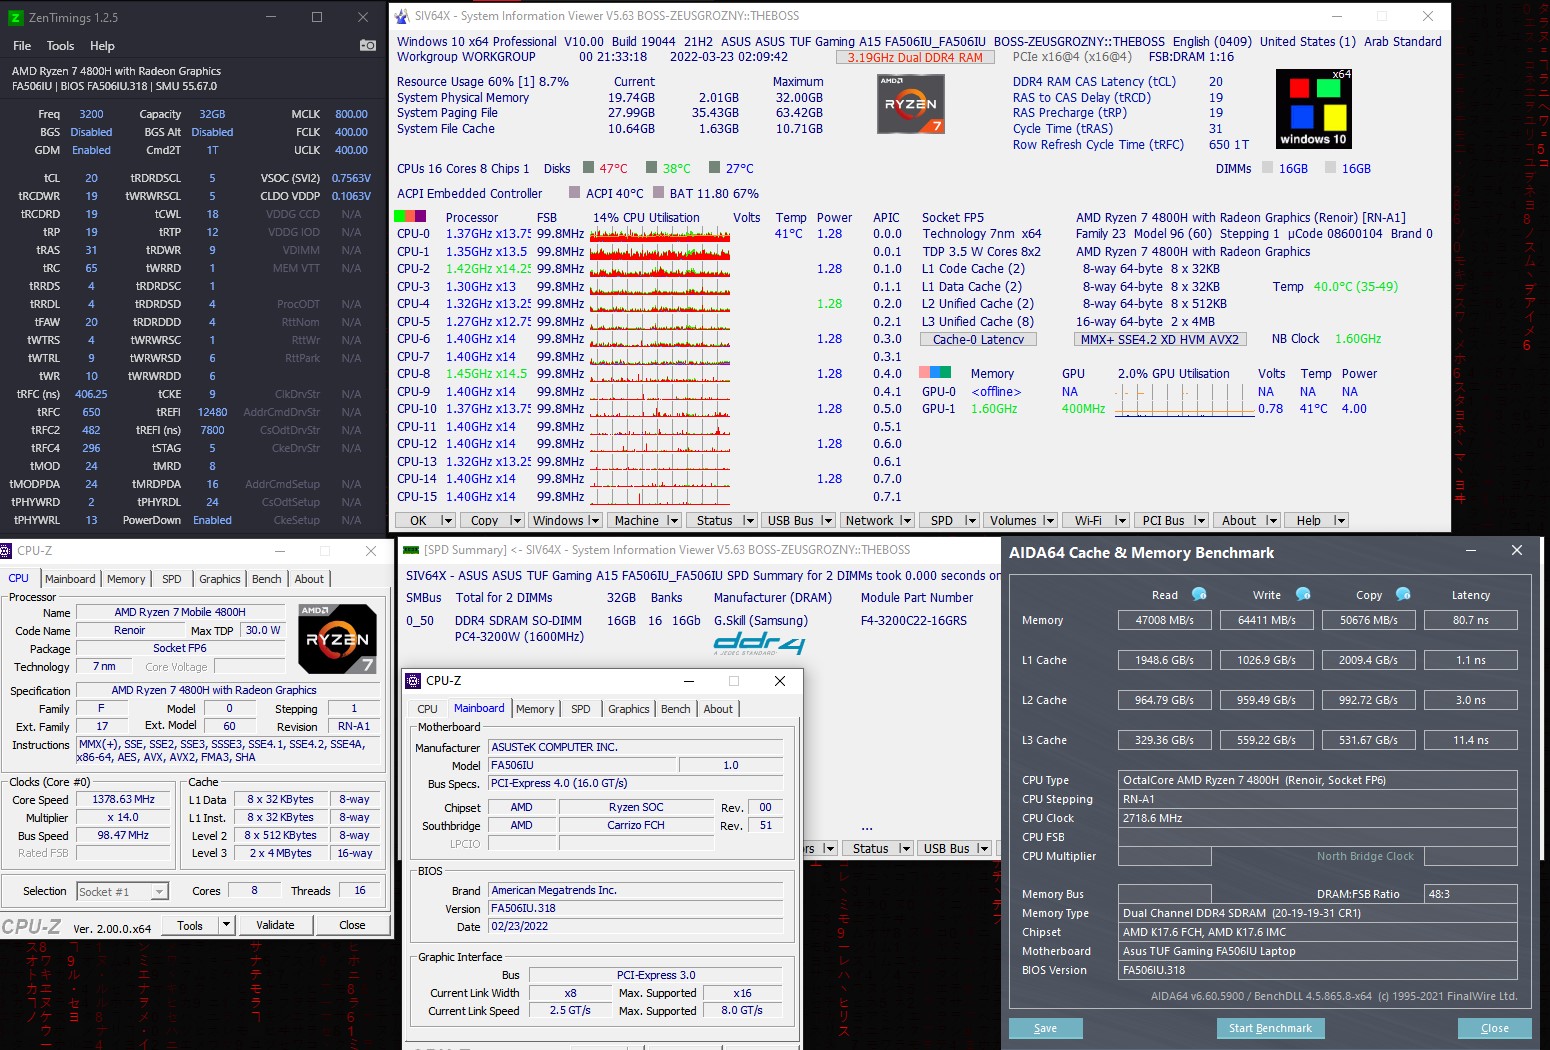Click Validate button in CPU-Z

tap(275, 925)
